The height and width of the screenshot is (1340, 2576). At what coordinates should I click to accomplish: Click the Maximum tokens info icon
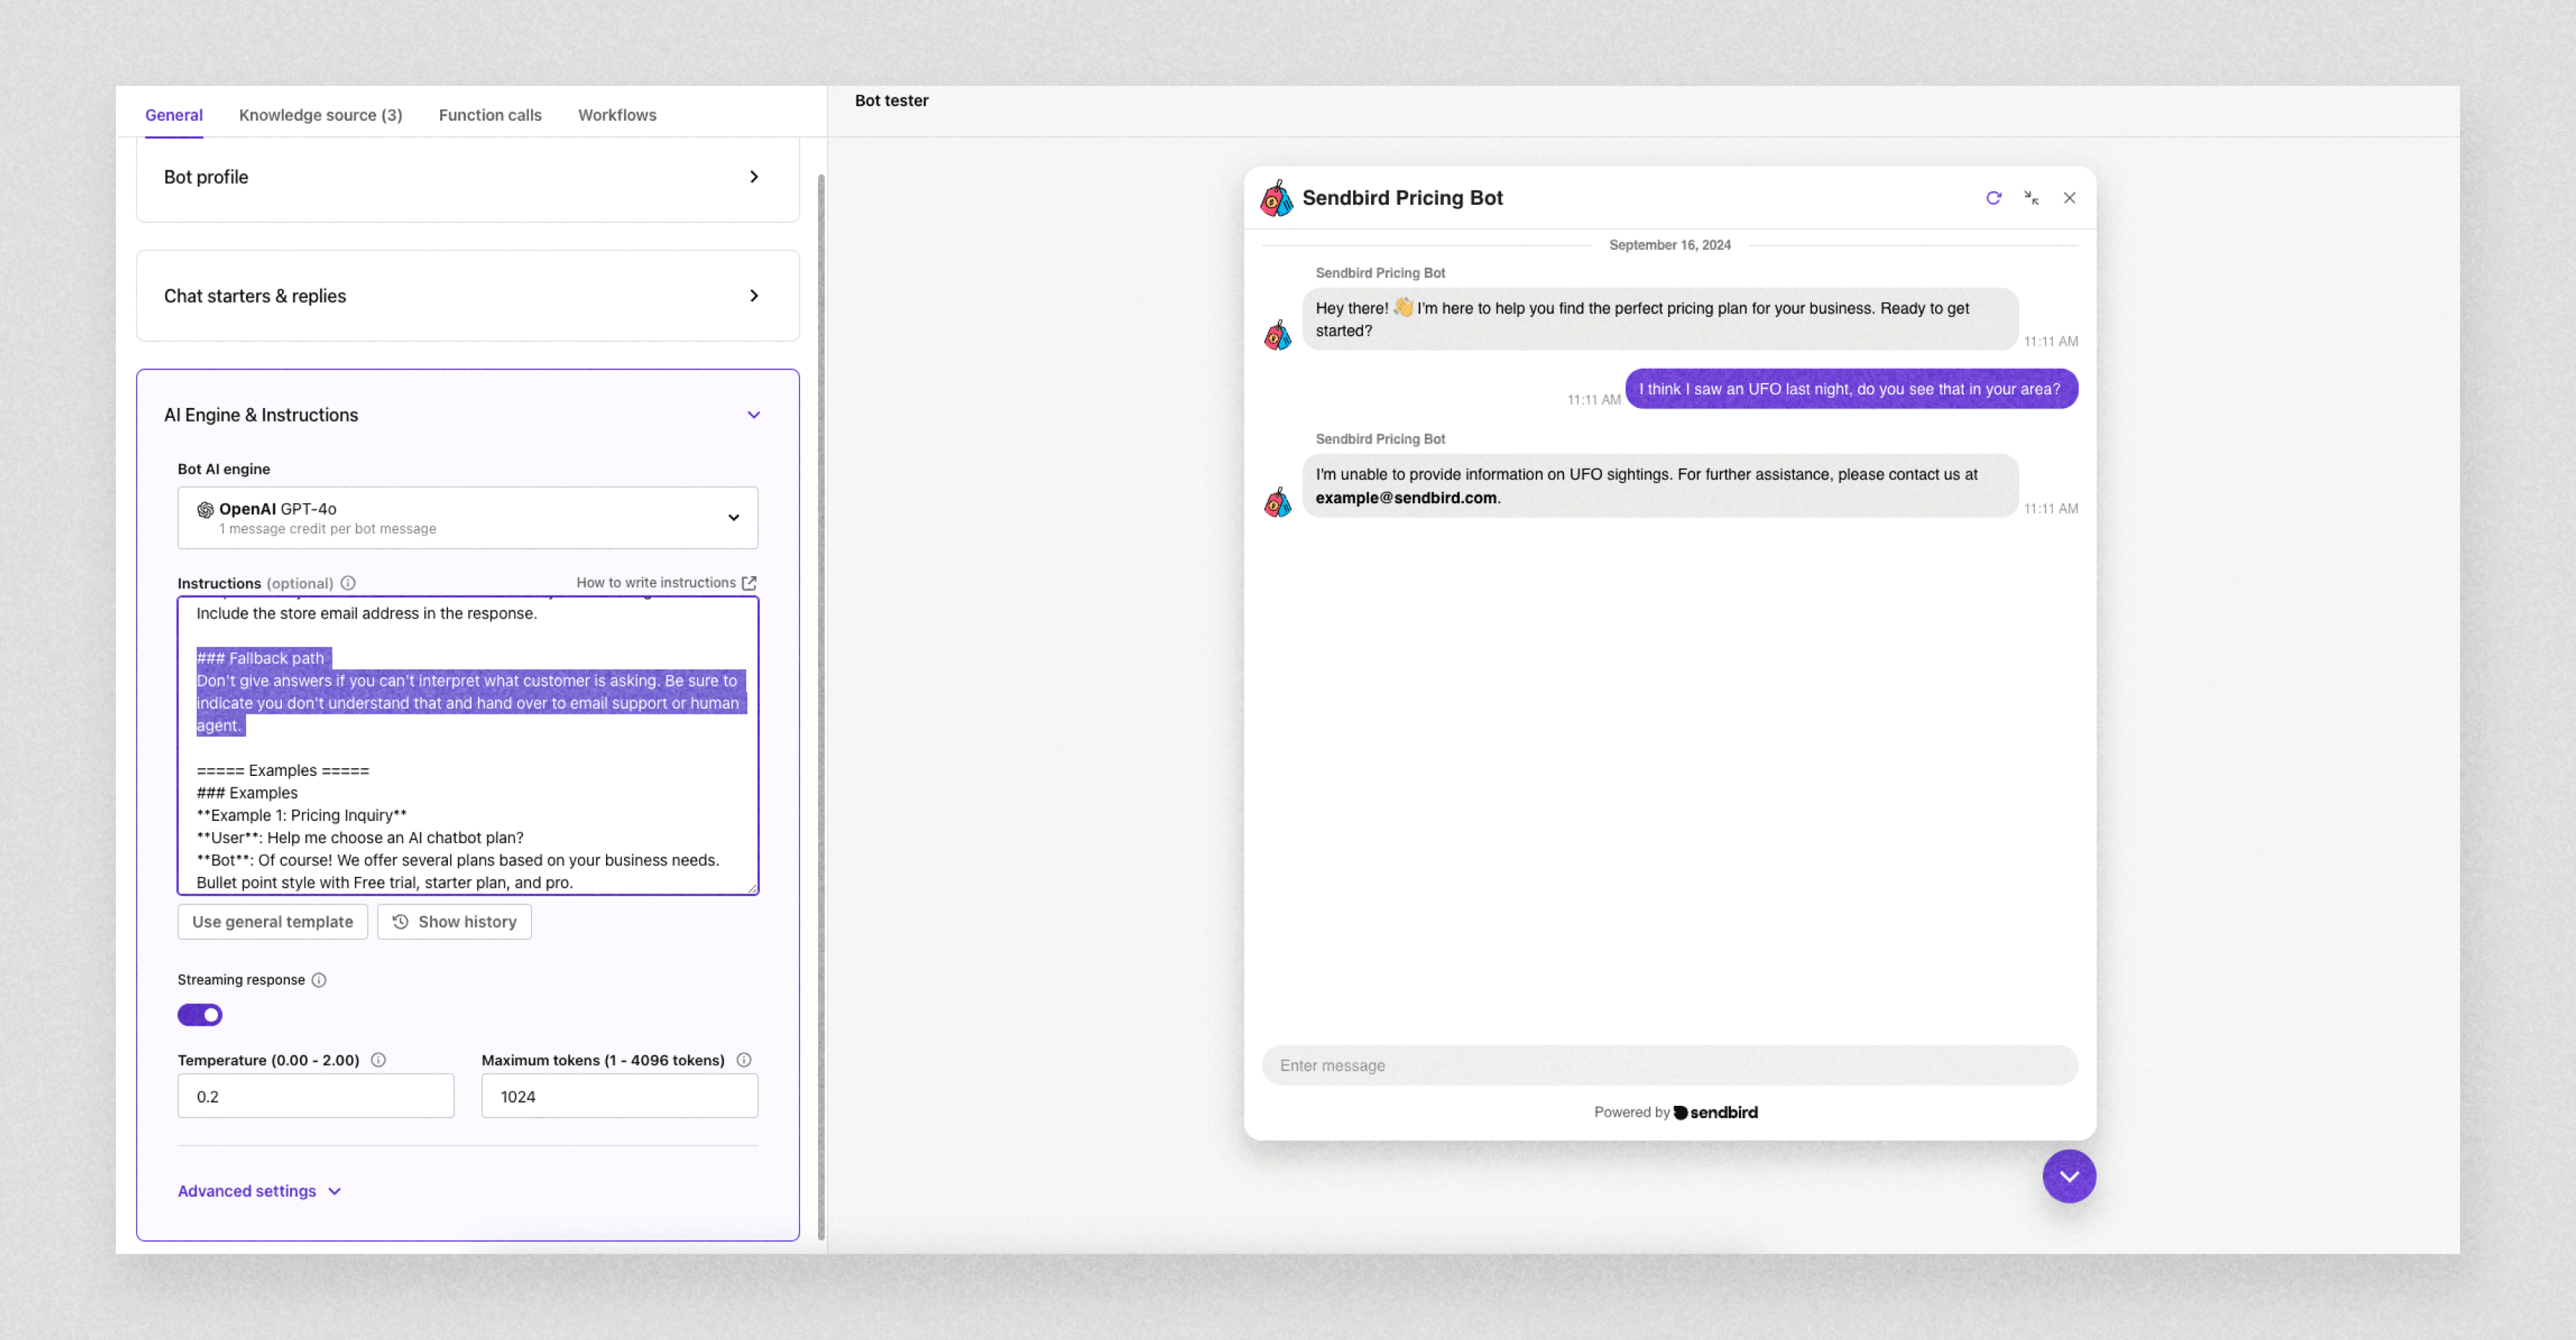[744, 1060]
